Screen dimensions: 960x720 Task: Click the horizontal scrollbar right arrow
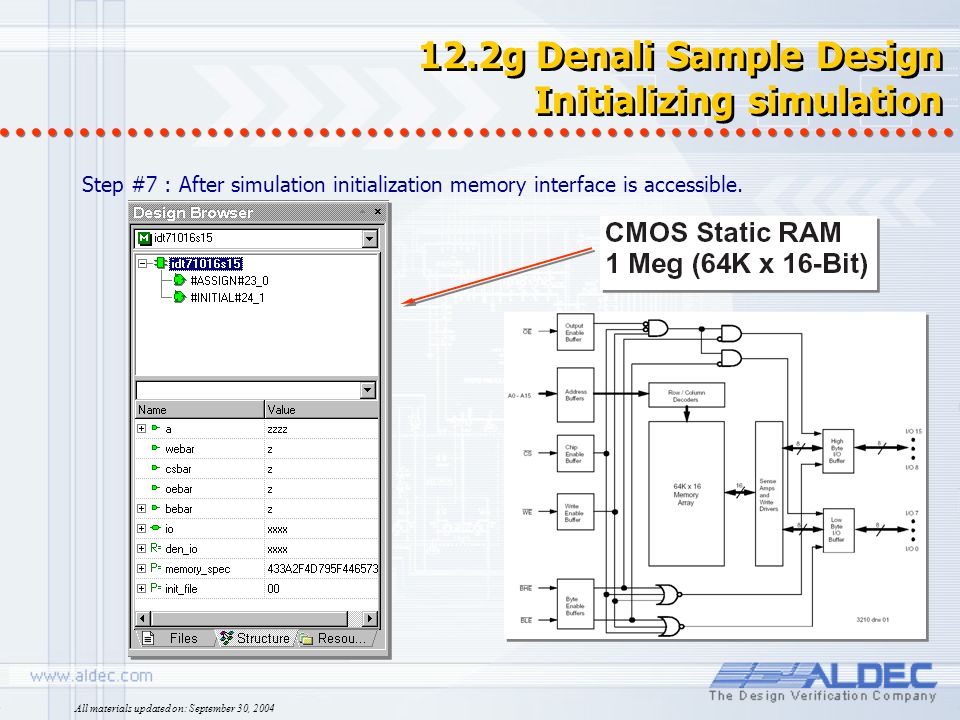370,618
